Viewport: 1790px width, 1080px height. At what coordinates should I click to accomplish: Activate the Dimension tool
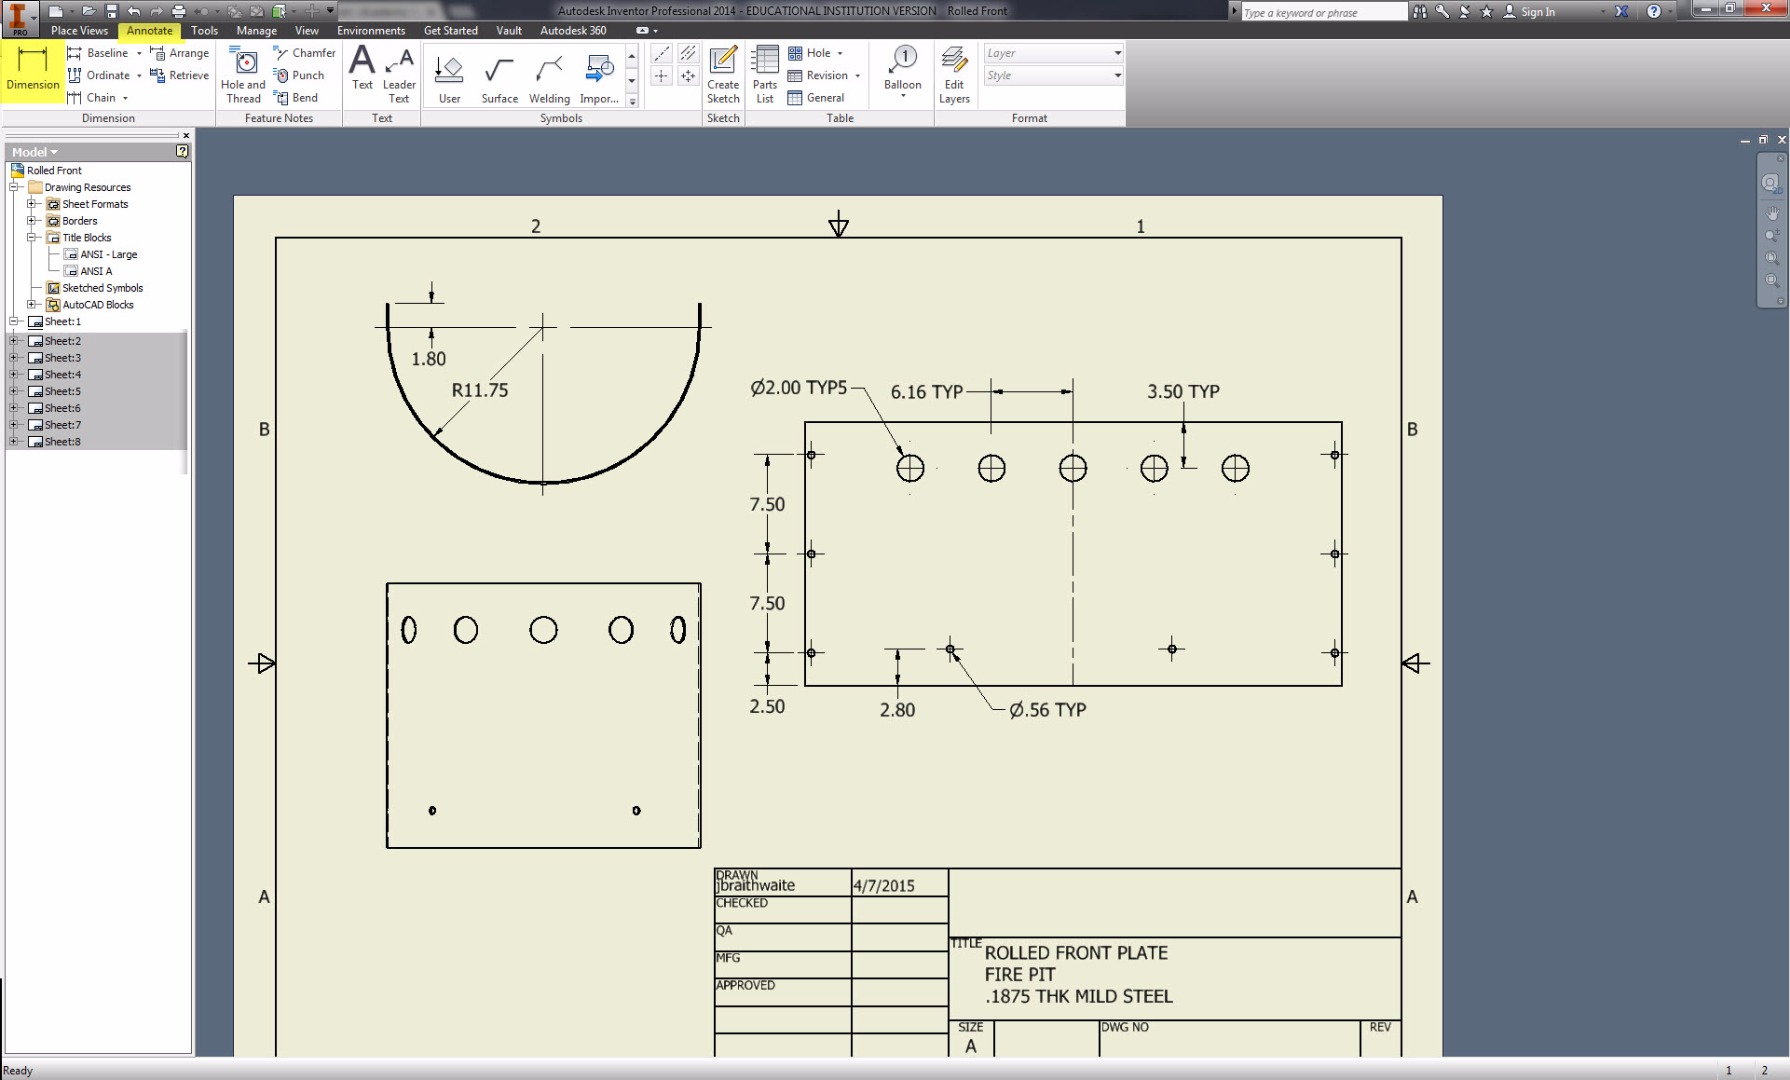pos(33,68)
